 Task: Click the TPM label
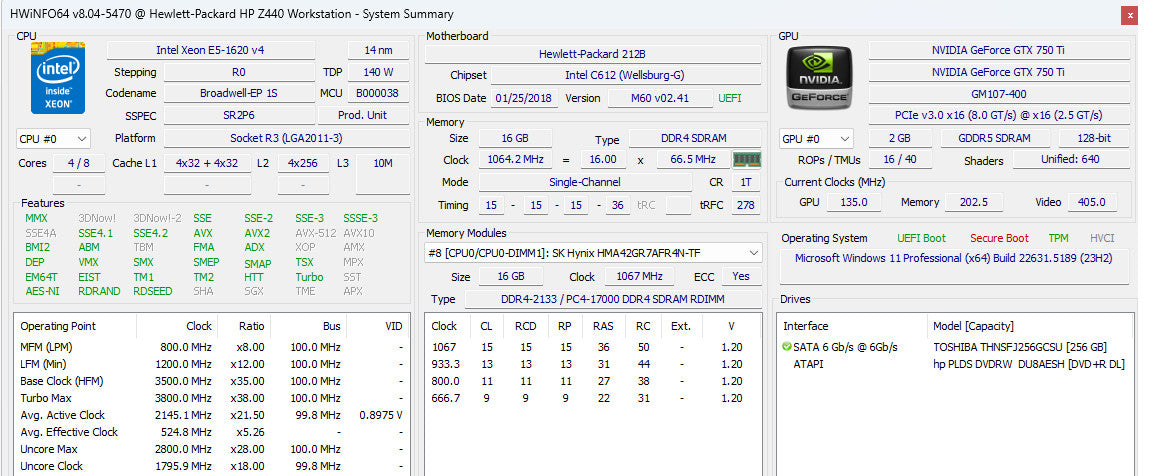pos(1059,238)
